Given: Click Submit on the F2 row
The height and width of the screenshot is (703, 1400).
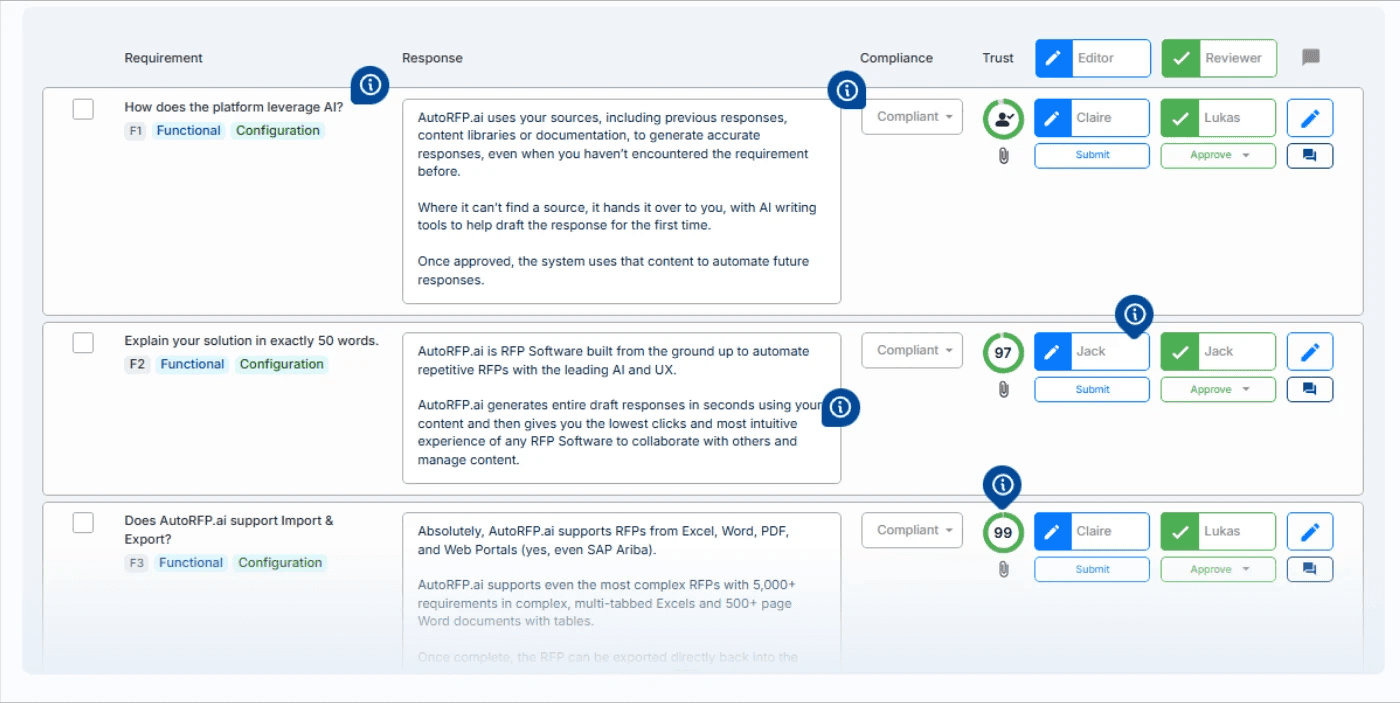Looking at the screenshot, I should pyautogui.click(x=1091, y=389).
